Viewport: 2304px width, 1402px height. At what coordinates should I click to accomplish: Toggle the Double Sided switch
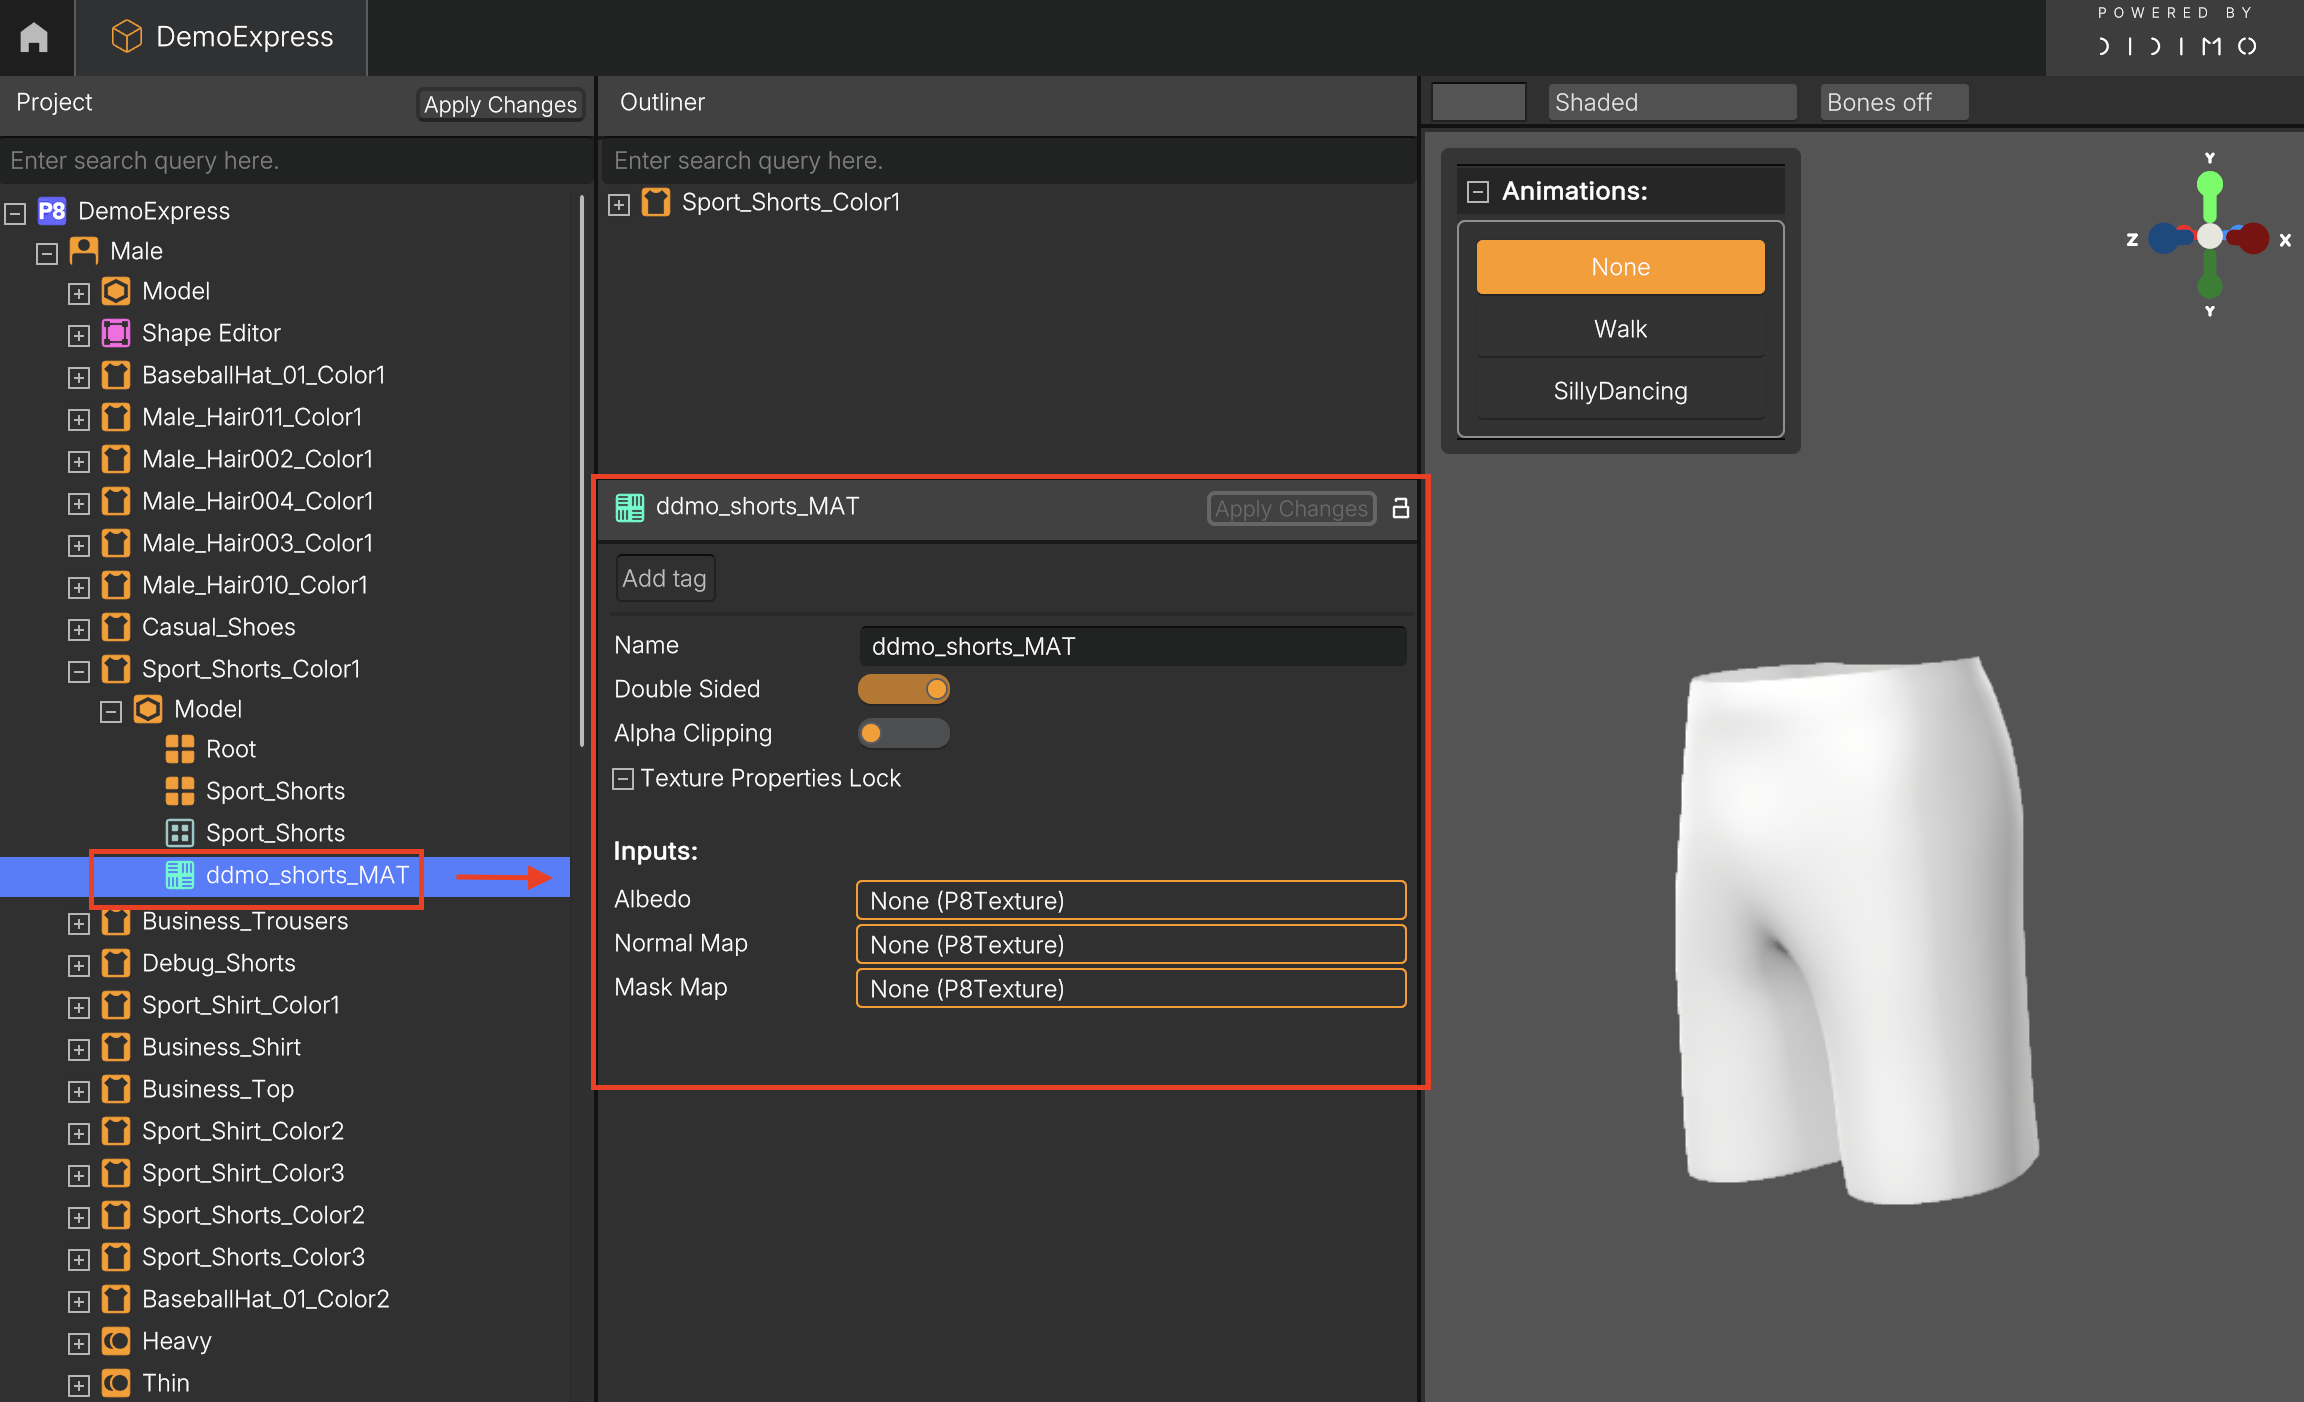point(903,689)
